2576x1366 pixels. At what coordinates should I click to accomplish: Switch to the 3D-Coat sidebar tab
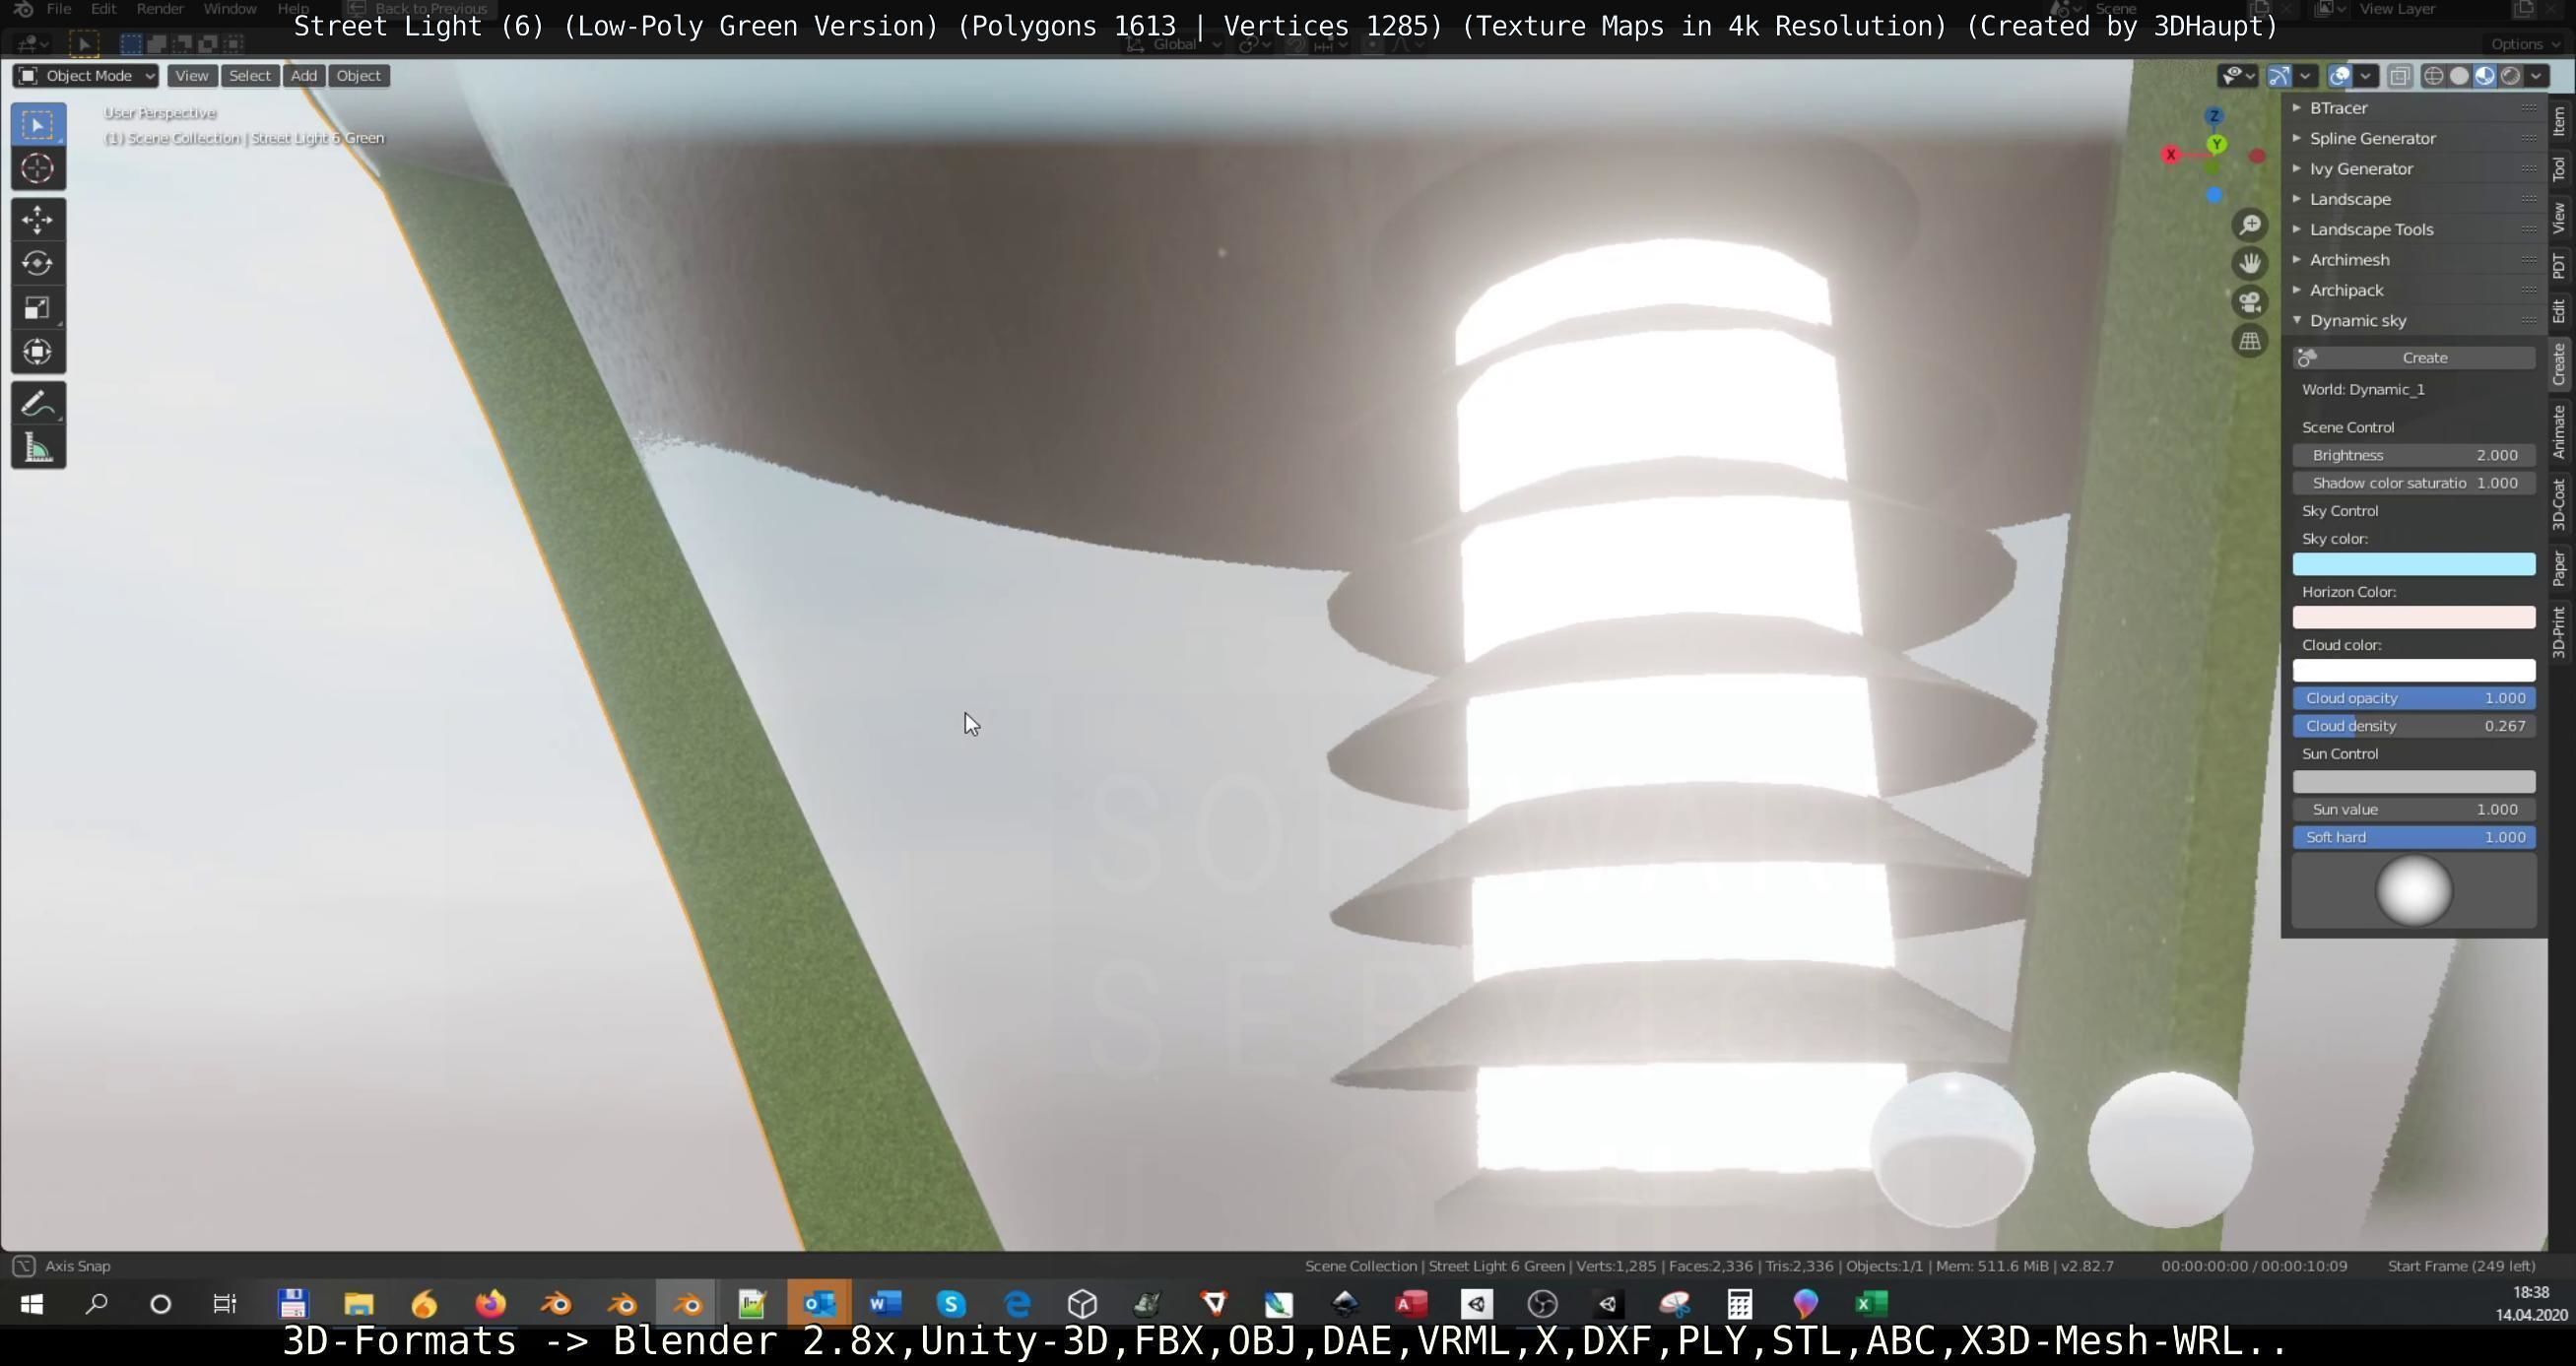[x=2559, y=504]
